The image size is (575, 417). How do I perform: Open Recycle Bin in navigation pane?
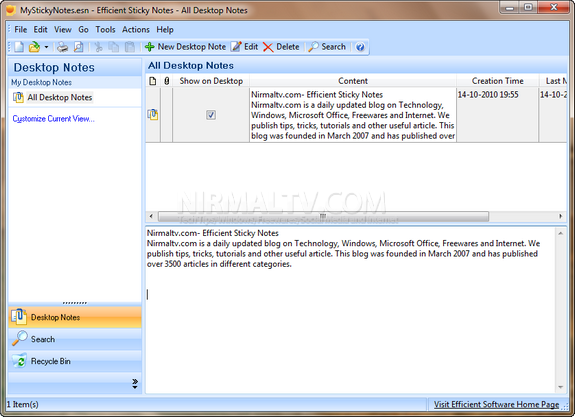coord(75,361)
